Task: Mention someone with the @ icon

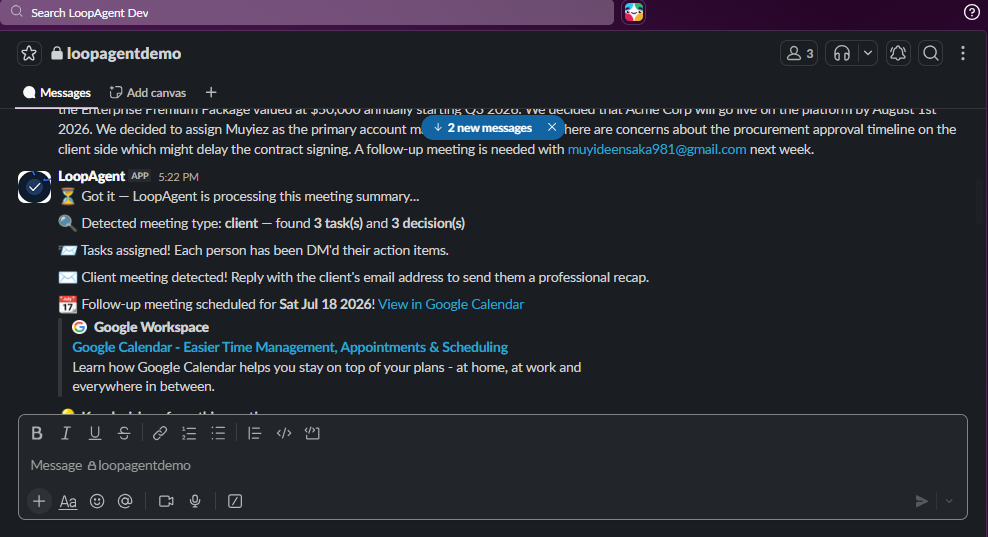Action: [125, 501]
